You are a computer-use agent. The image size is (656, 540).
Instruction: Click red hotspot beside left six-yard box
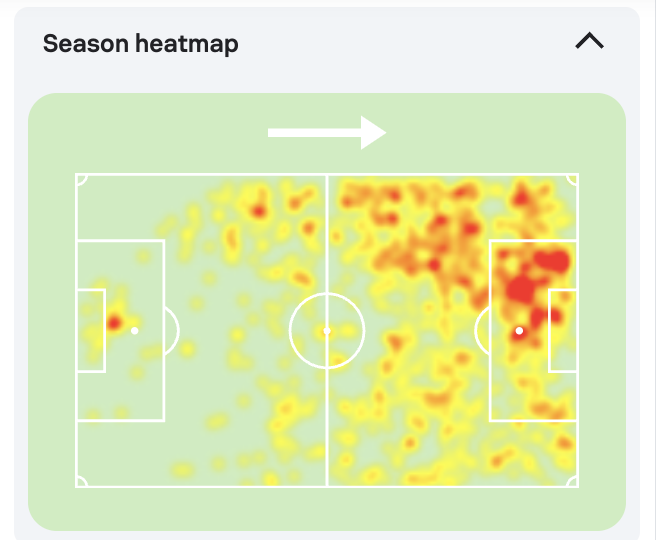pos(114,322)
